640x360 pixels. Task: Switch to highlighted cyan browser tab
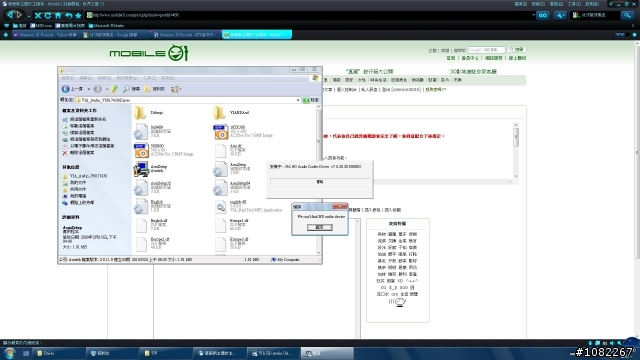257,35
